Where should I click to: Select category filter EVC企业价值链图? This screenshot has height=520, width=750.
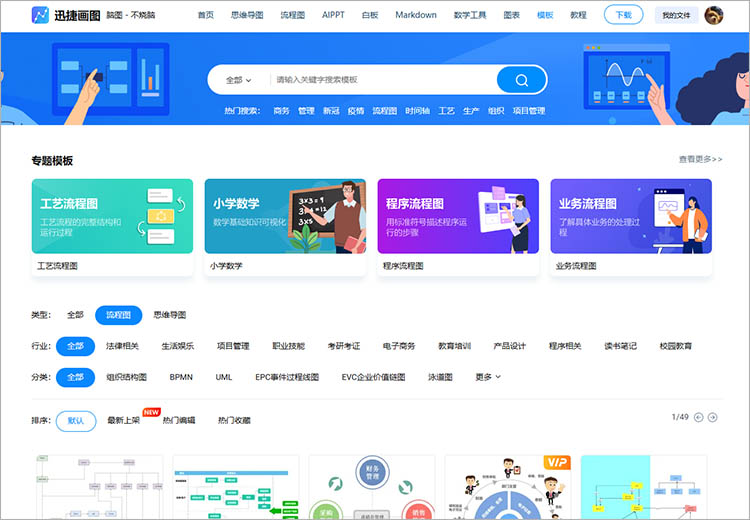coord(374,377)
